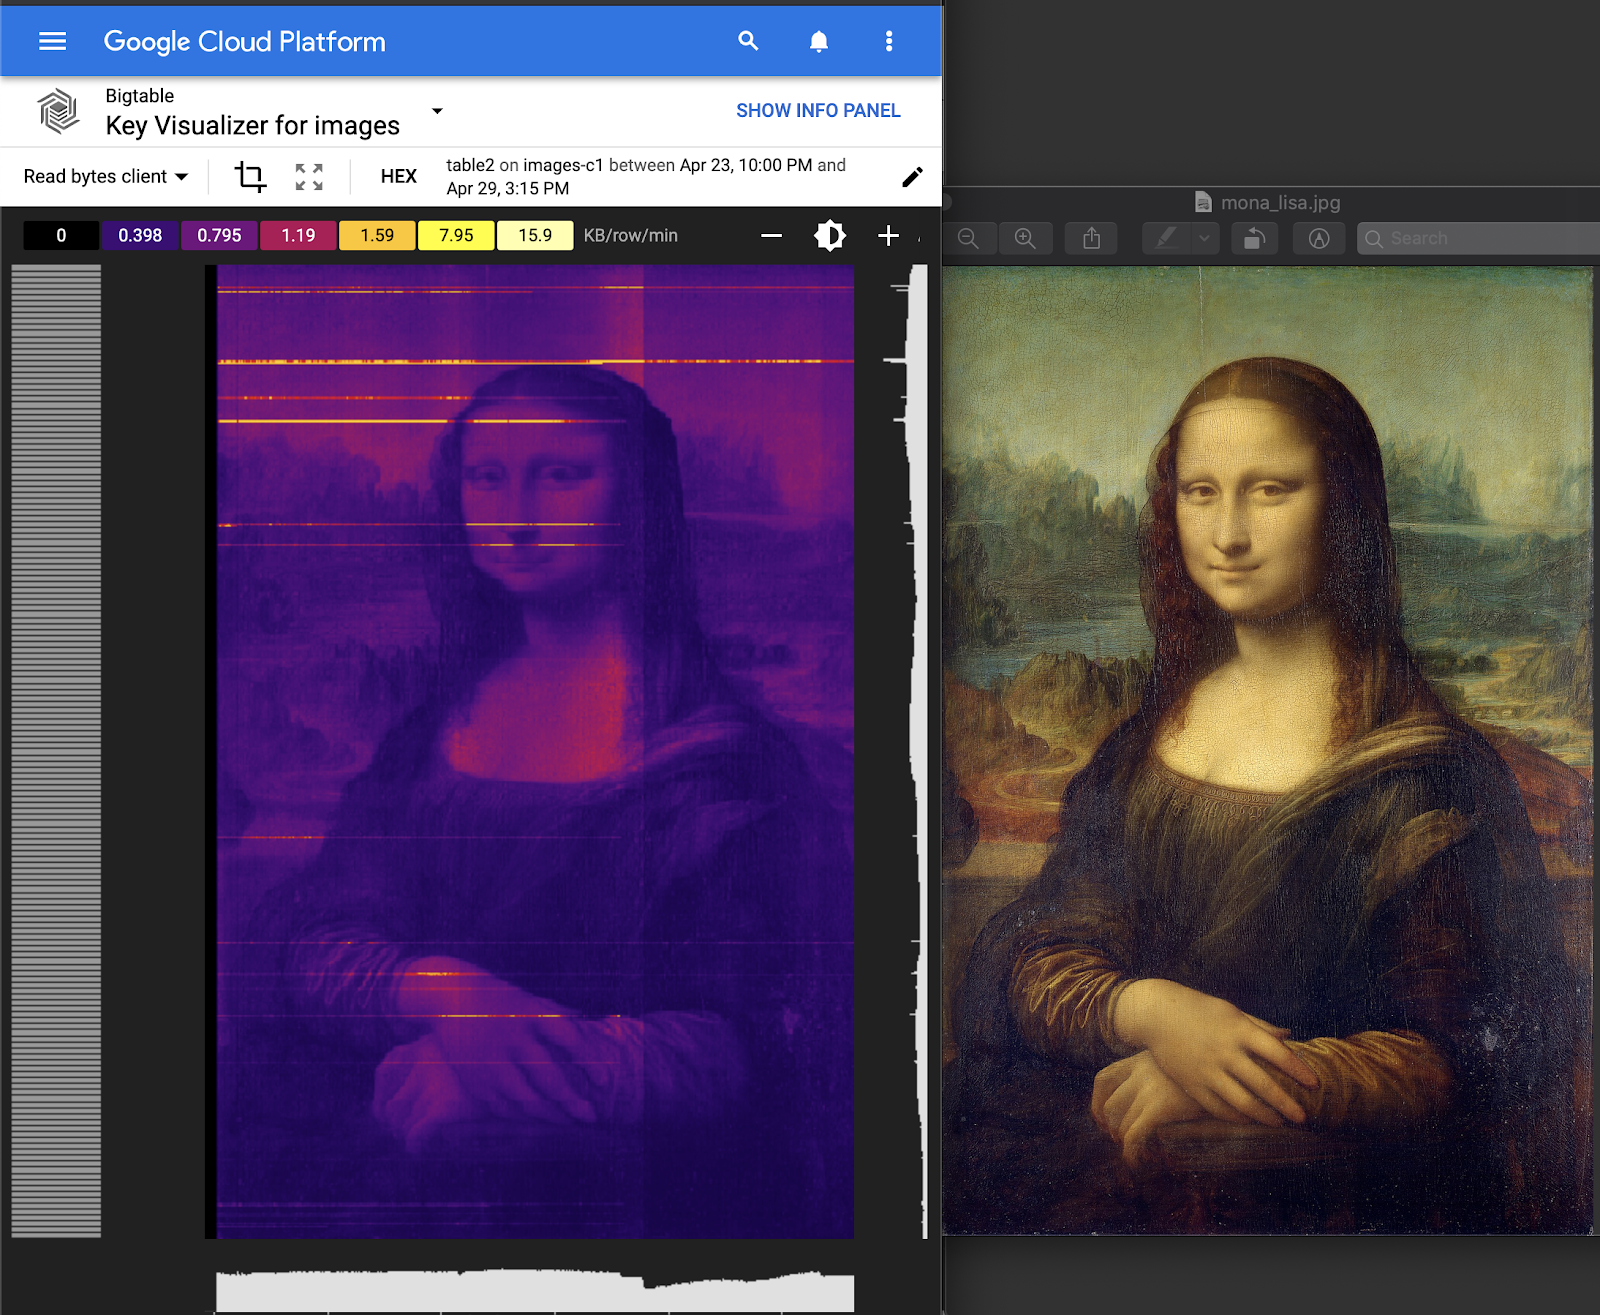1600x1315 pixels.
Task: Click the Preview search field
Action: (x=1480, y=238)
